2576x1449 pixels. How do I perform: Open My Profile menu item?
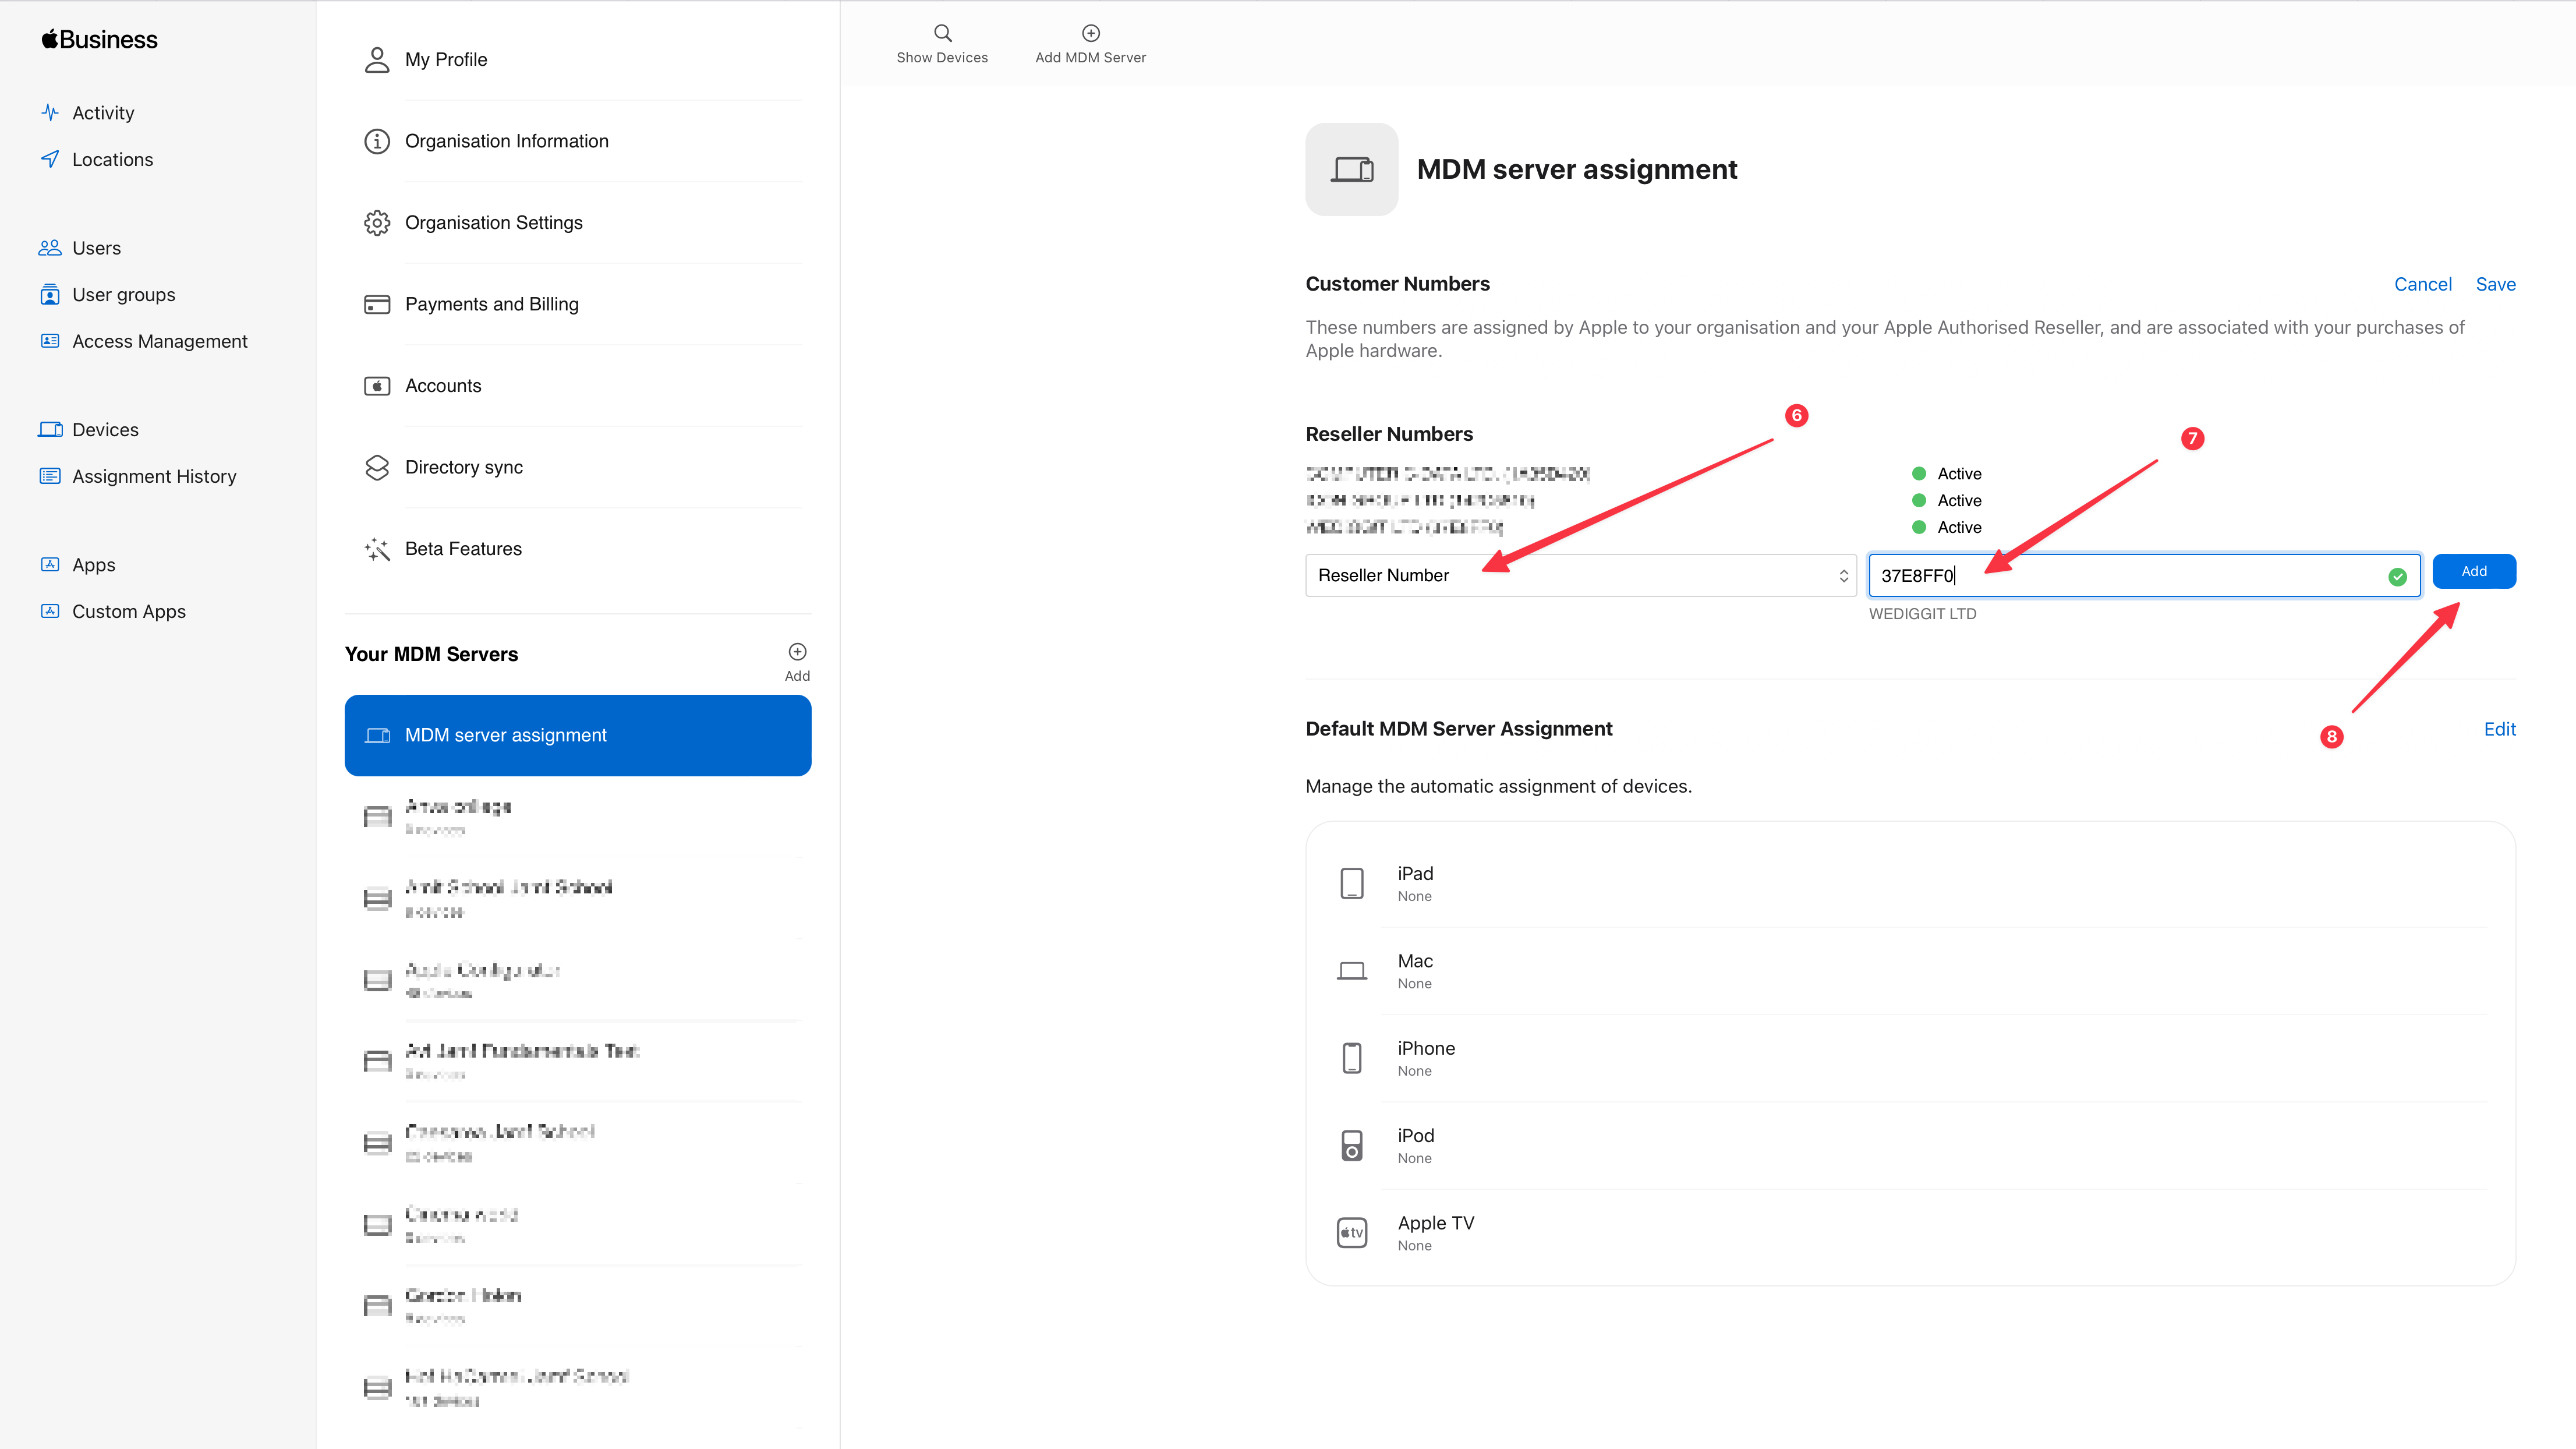coord(446,60)
